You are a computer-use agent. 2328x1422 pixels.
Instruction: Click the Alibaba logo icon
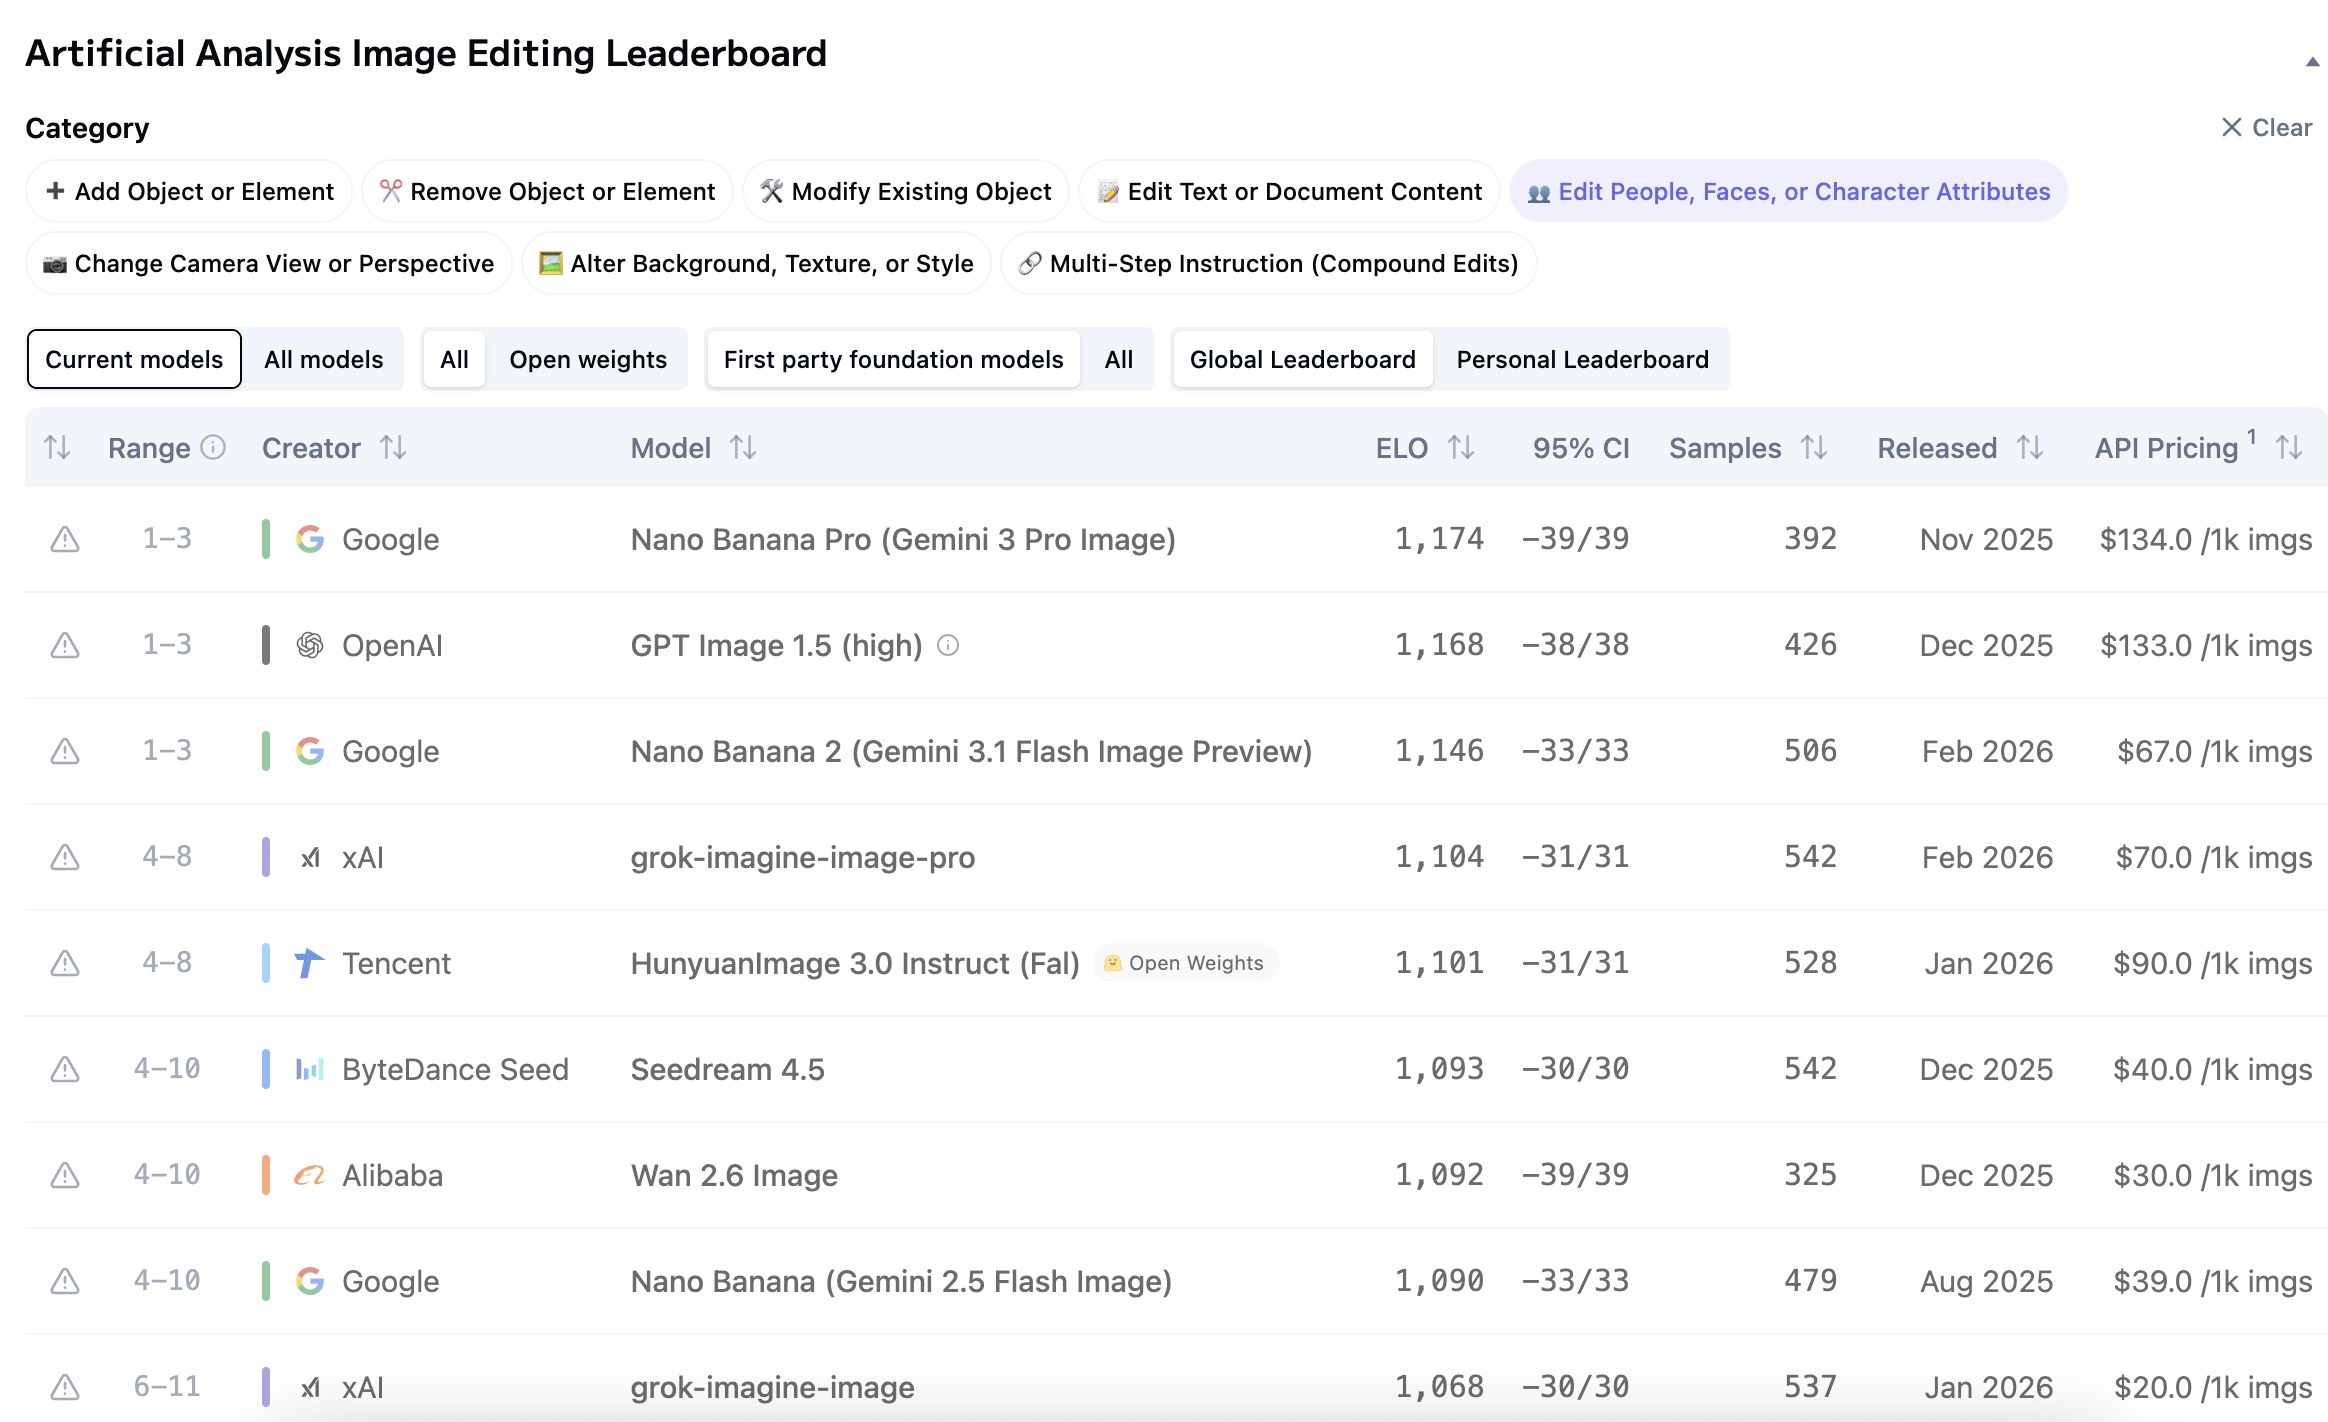tap(310, 1175)
